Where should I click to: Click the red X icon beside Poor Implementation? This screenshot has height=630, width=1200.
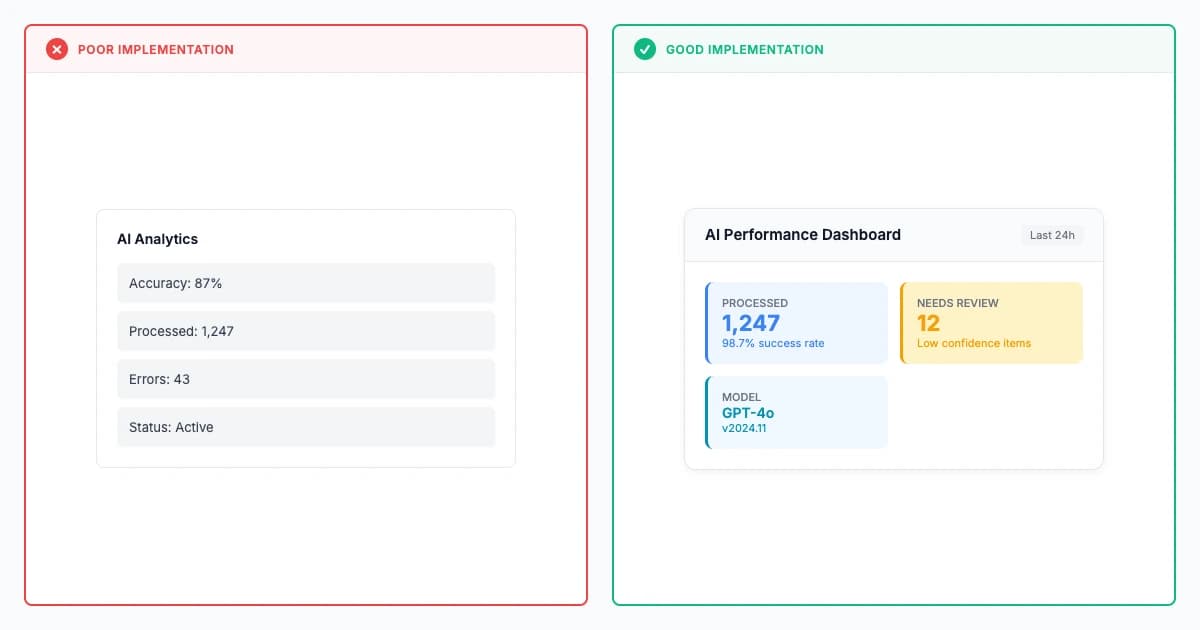[57, 49]
